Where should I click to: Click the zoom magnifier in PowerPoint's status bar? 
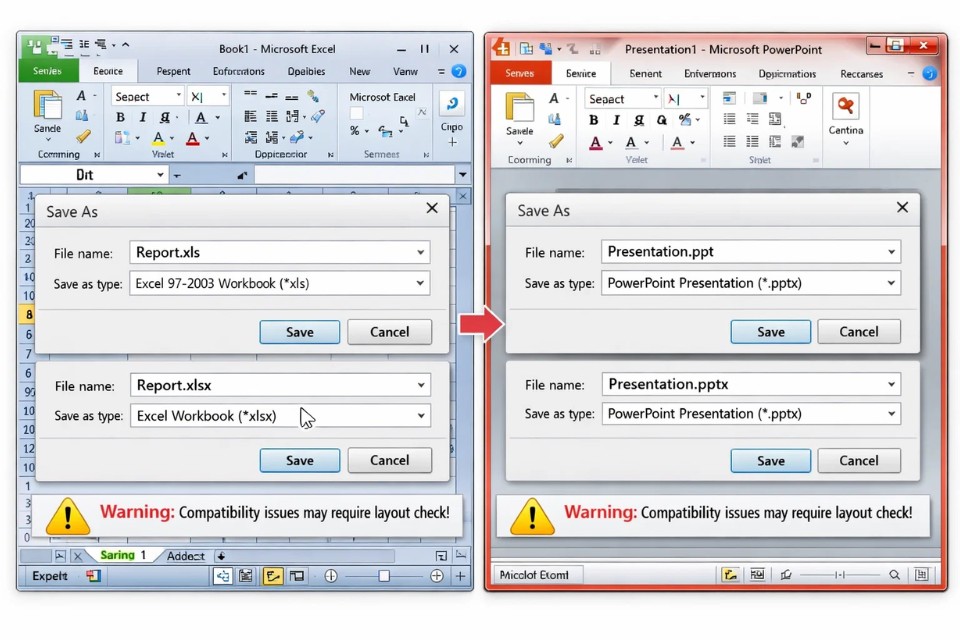click(x=894, y=573)
